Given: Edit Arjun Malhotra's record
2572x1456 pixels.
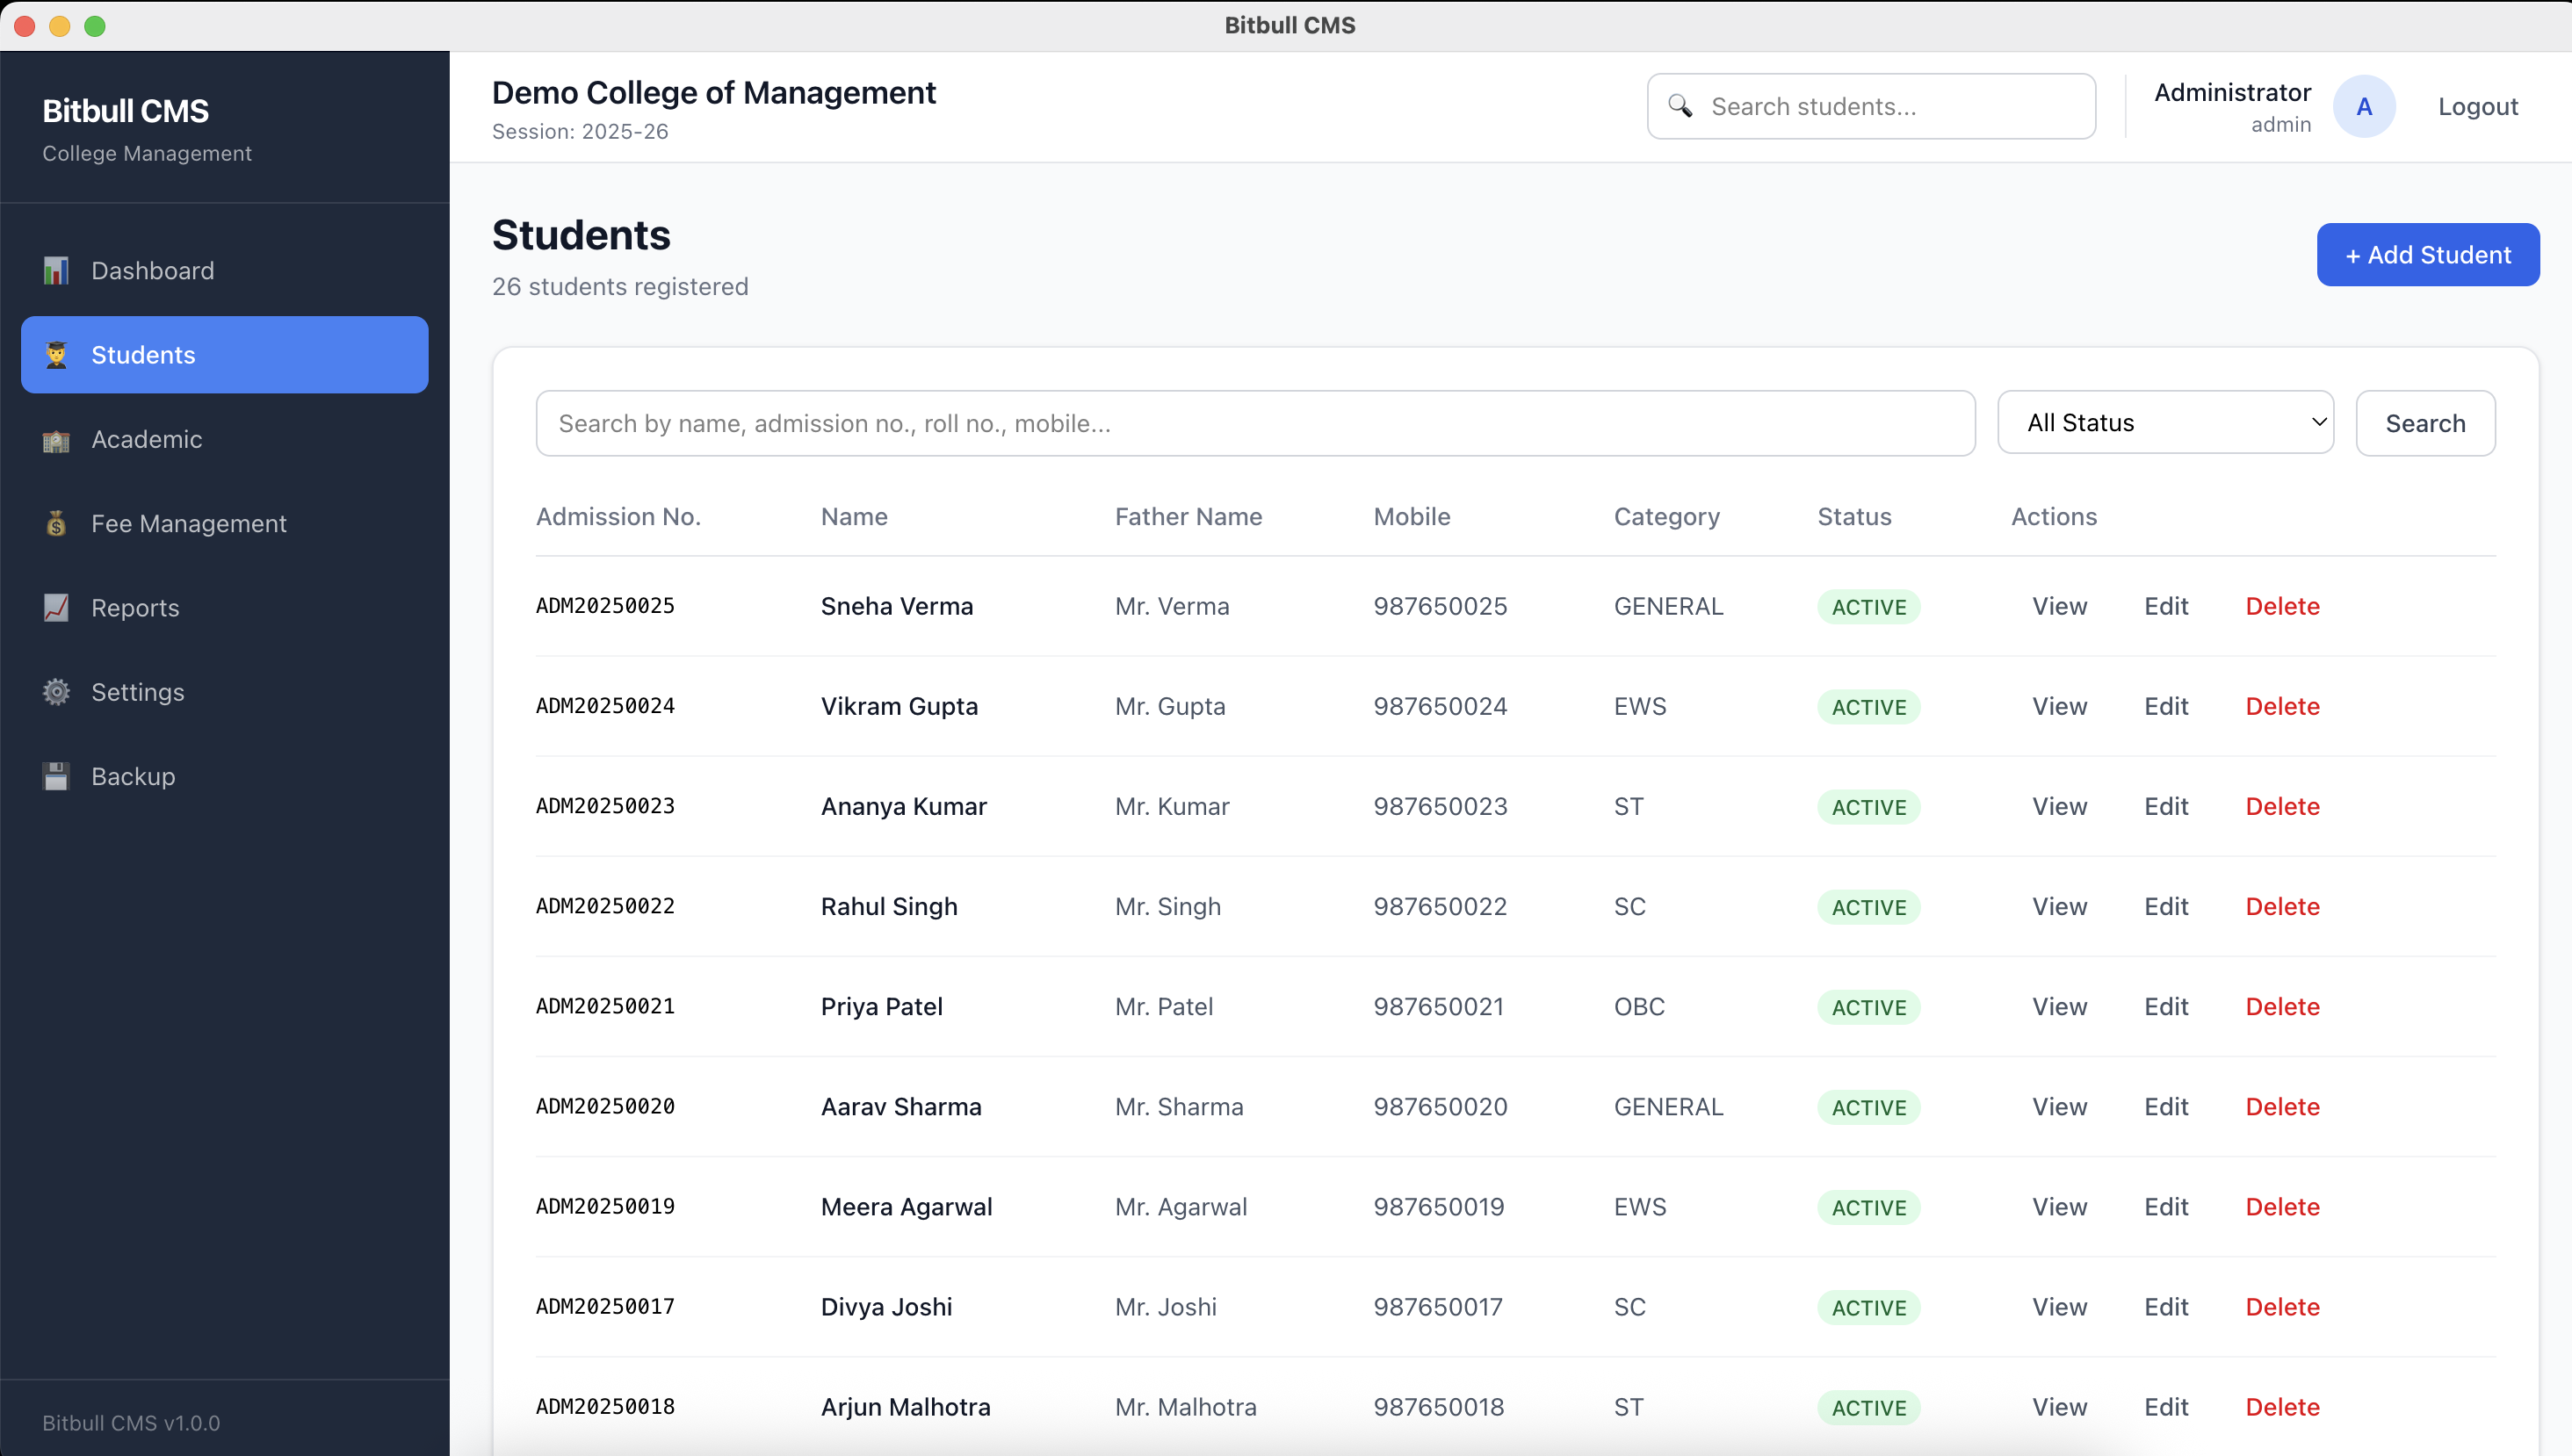Looking at the screenshot, I should [2166, 1407].
